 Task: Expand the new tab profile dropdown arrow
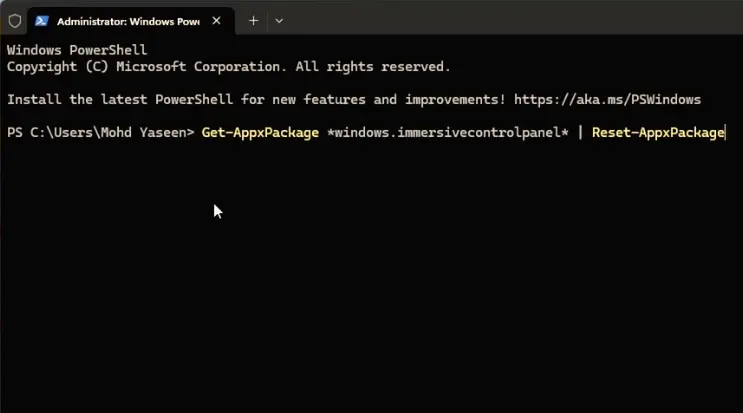tap(279, 21)
